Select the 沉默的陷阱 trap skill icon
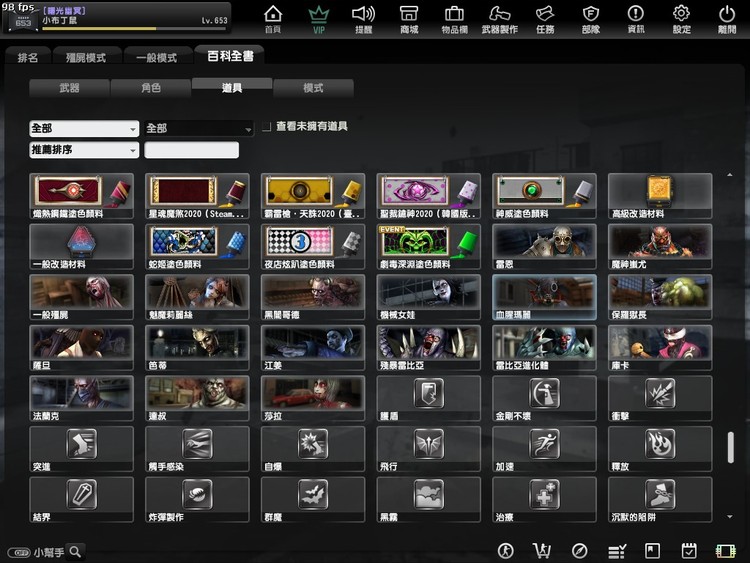The image size is (750, 563). point(660,494)
